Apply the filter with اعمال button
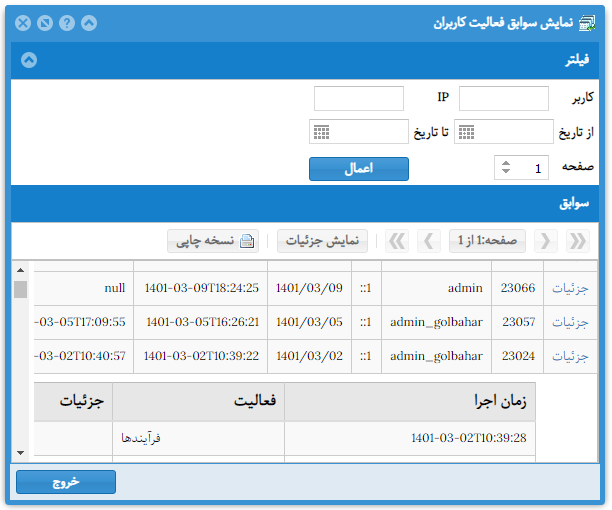Screen dimensions: 612x510 (x=359, y=169)
